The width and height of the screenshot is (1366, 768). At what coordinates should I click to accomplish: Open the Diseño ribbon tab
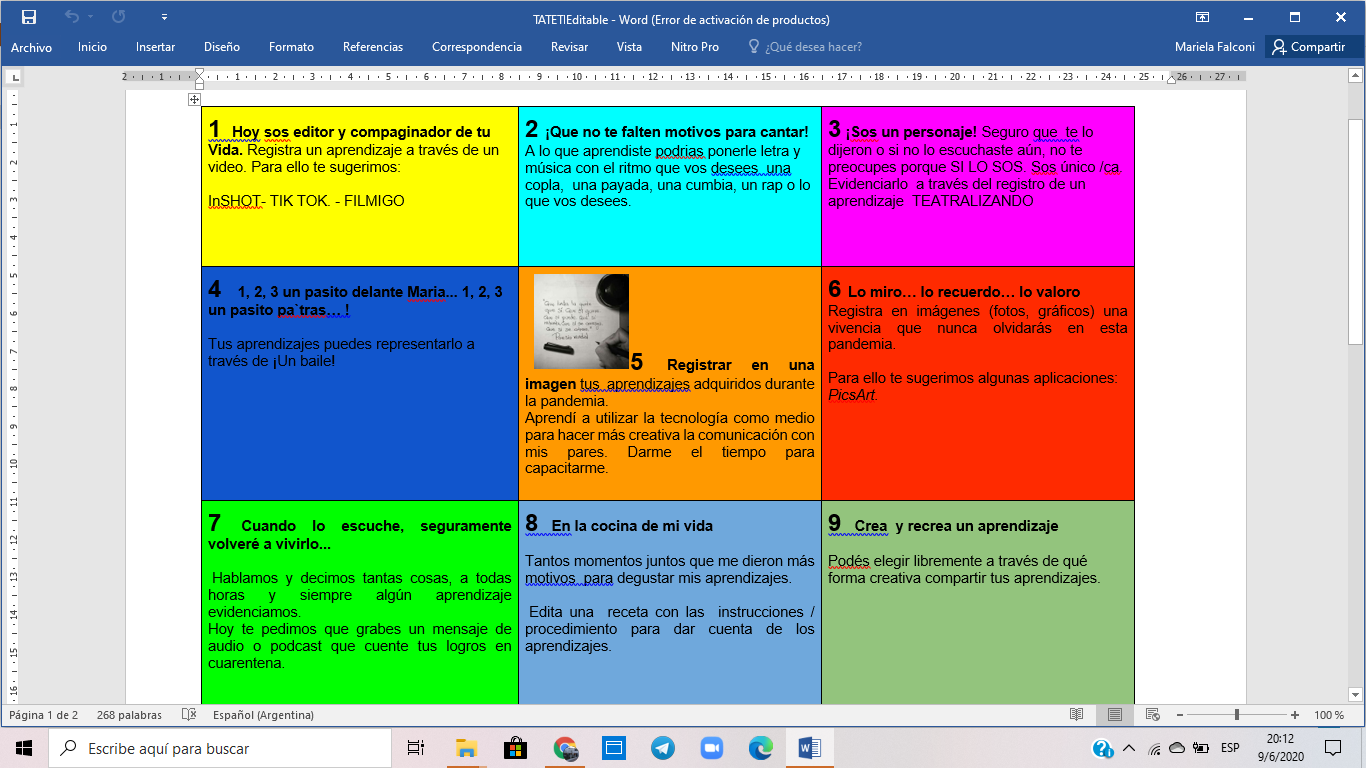click(x=222, y=47)
